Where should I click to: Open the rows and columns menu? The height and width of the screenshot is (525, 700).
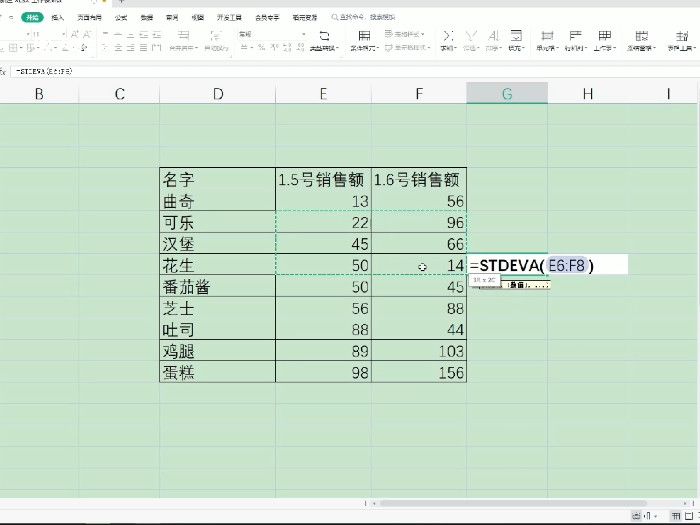click(x=576, y=41)
